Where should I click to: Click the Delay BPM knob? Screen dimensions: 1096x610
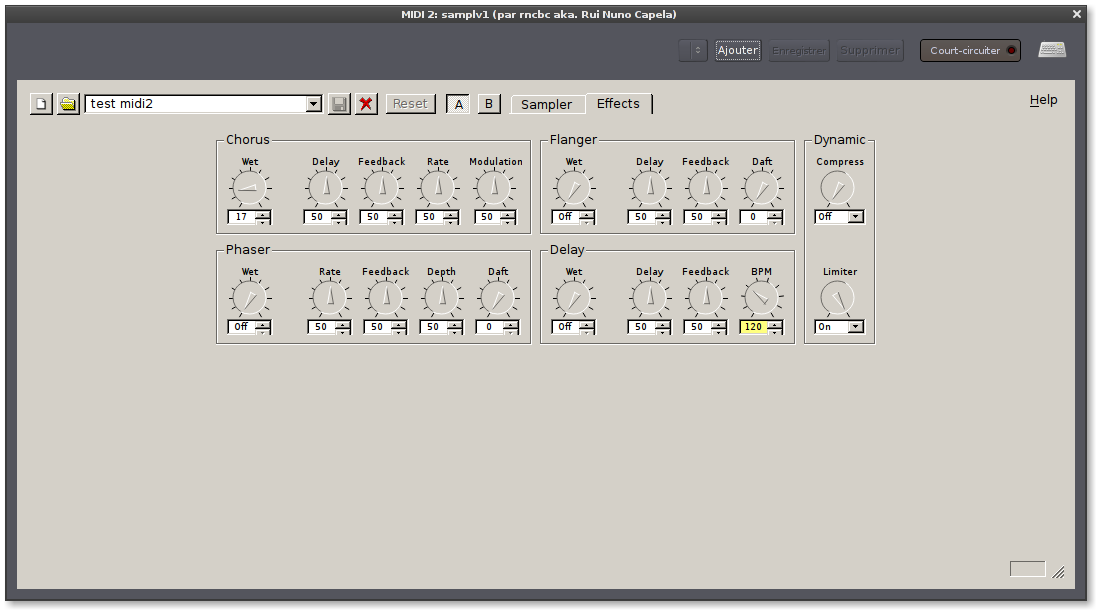[x=762, y=298]
